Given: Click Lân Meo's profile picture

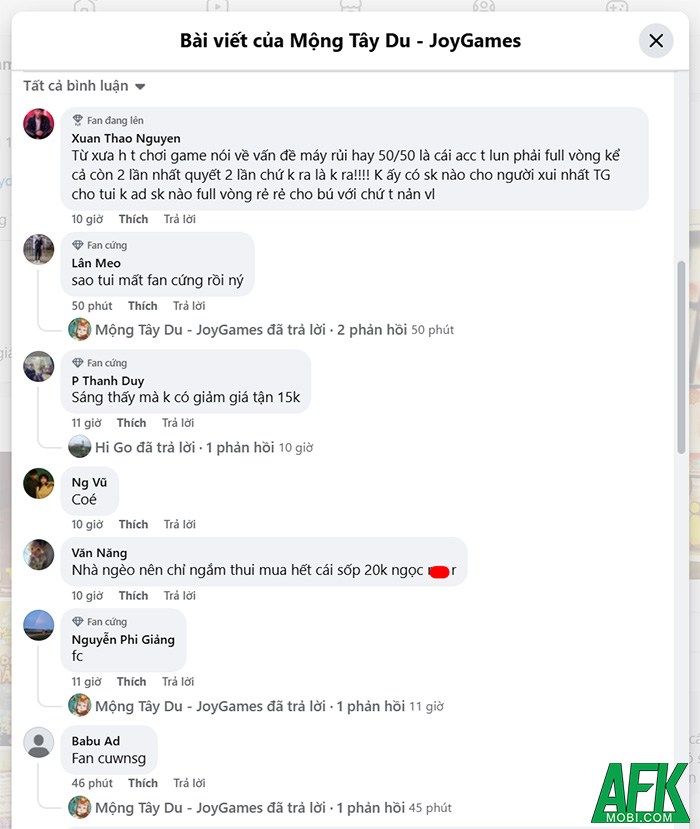Looking at the screenshot, I should [x=38, y=249].
